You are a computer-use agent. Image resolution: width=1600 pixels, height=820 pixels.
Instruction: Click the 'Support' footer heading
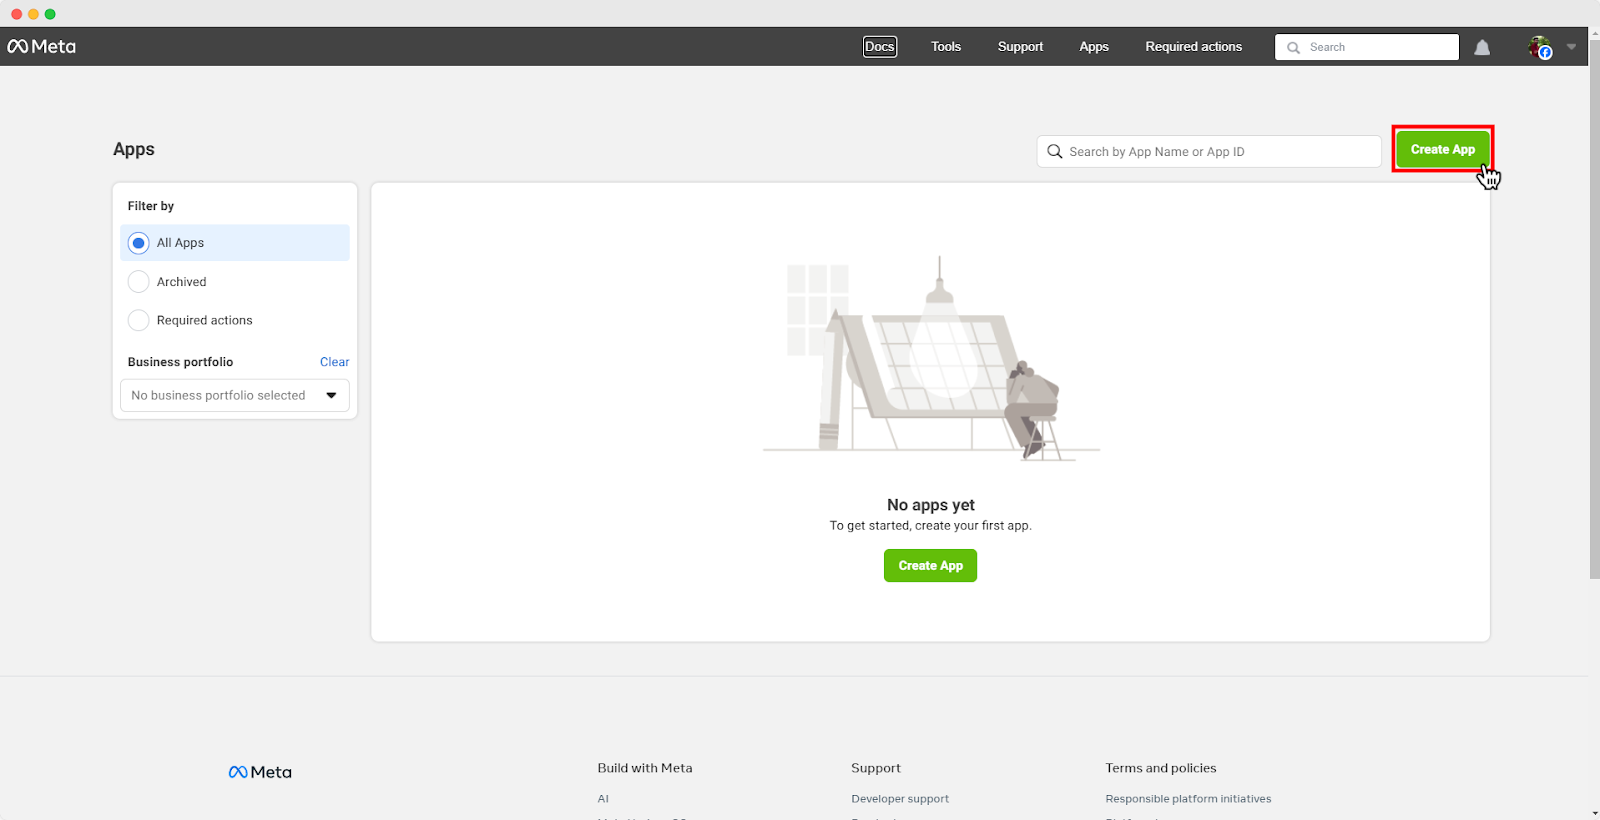point(876,768)
